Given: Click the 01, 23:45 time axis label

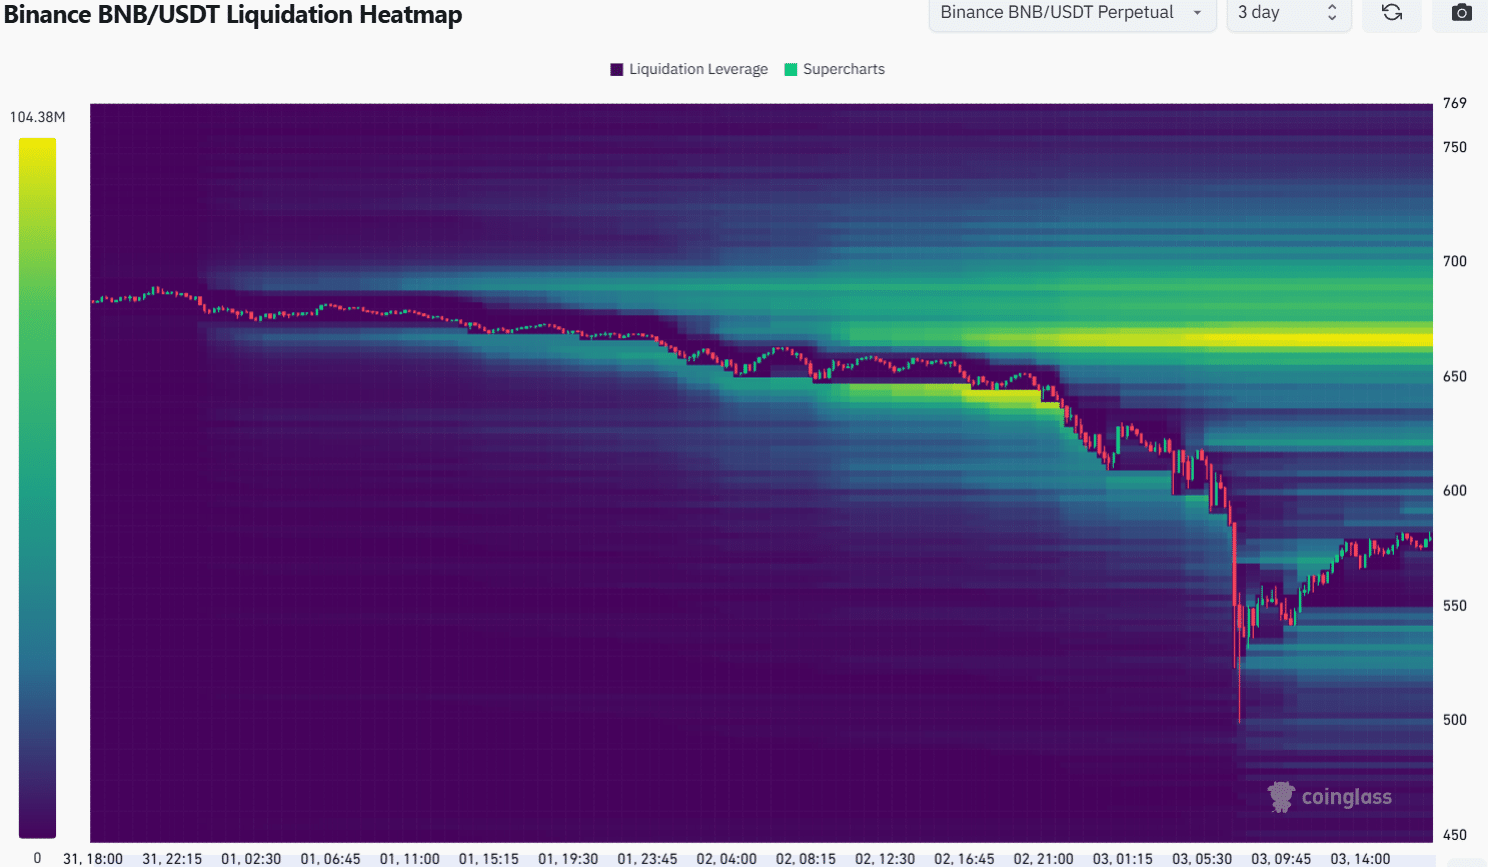Looking at the screenshot, I should click(647, 858).
